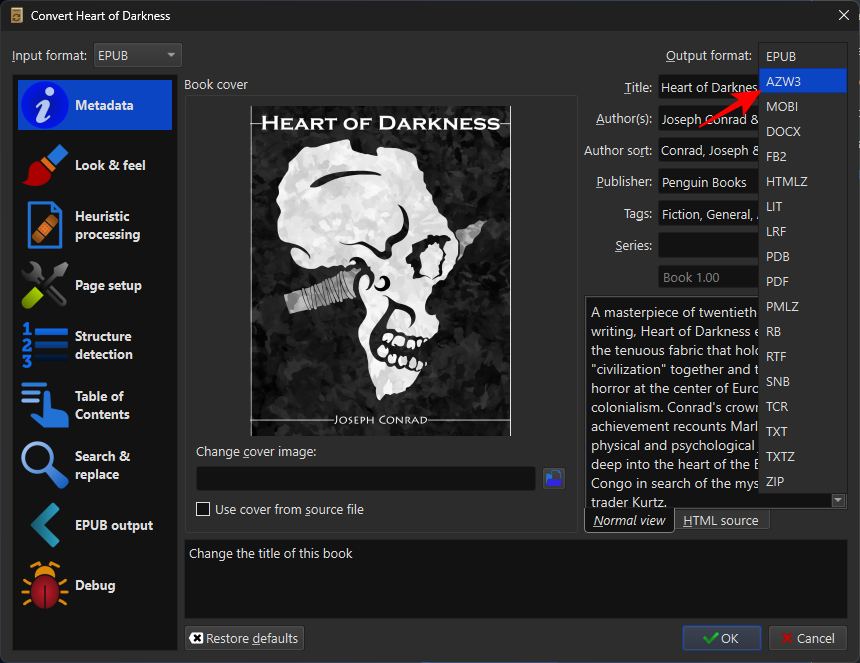The image size is (860, 663).
Task: Close the Convert Heart of Darkness dialog
Action: (x=844, y=15)
